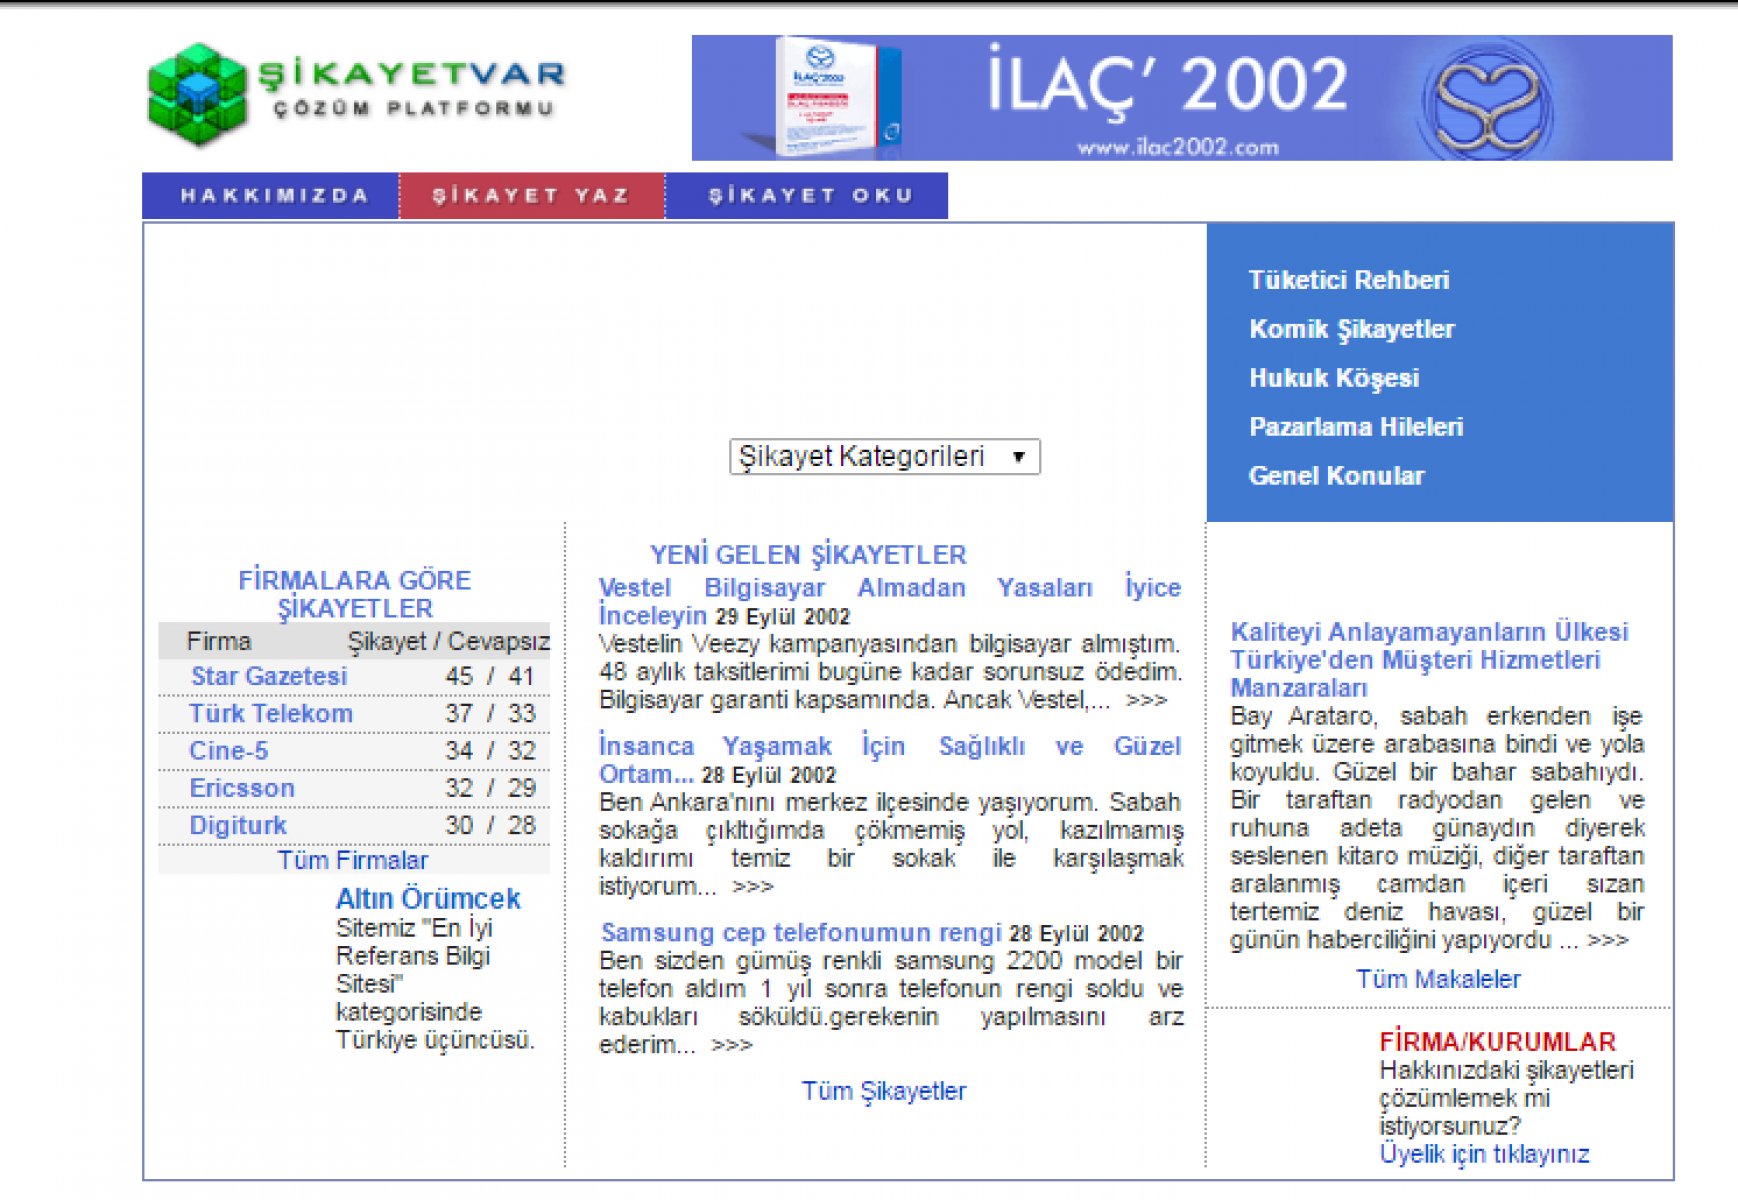View Star Gazetesi complaints
The image size is (1738, 1200).
tap(269, 677)
